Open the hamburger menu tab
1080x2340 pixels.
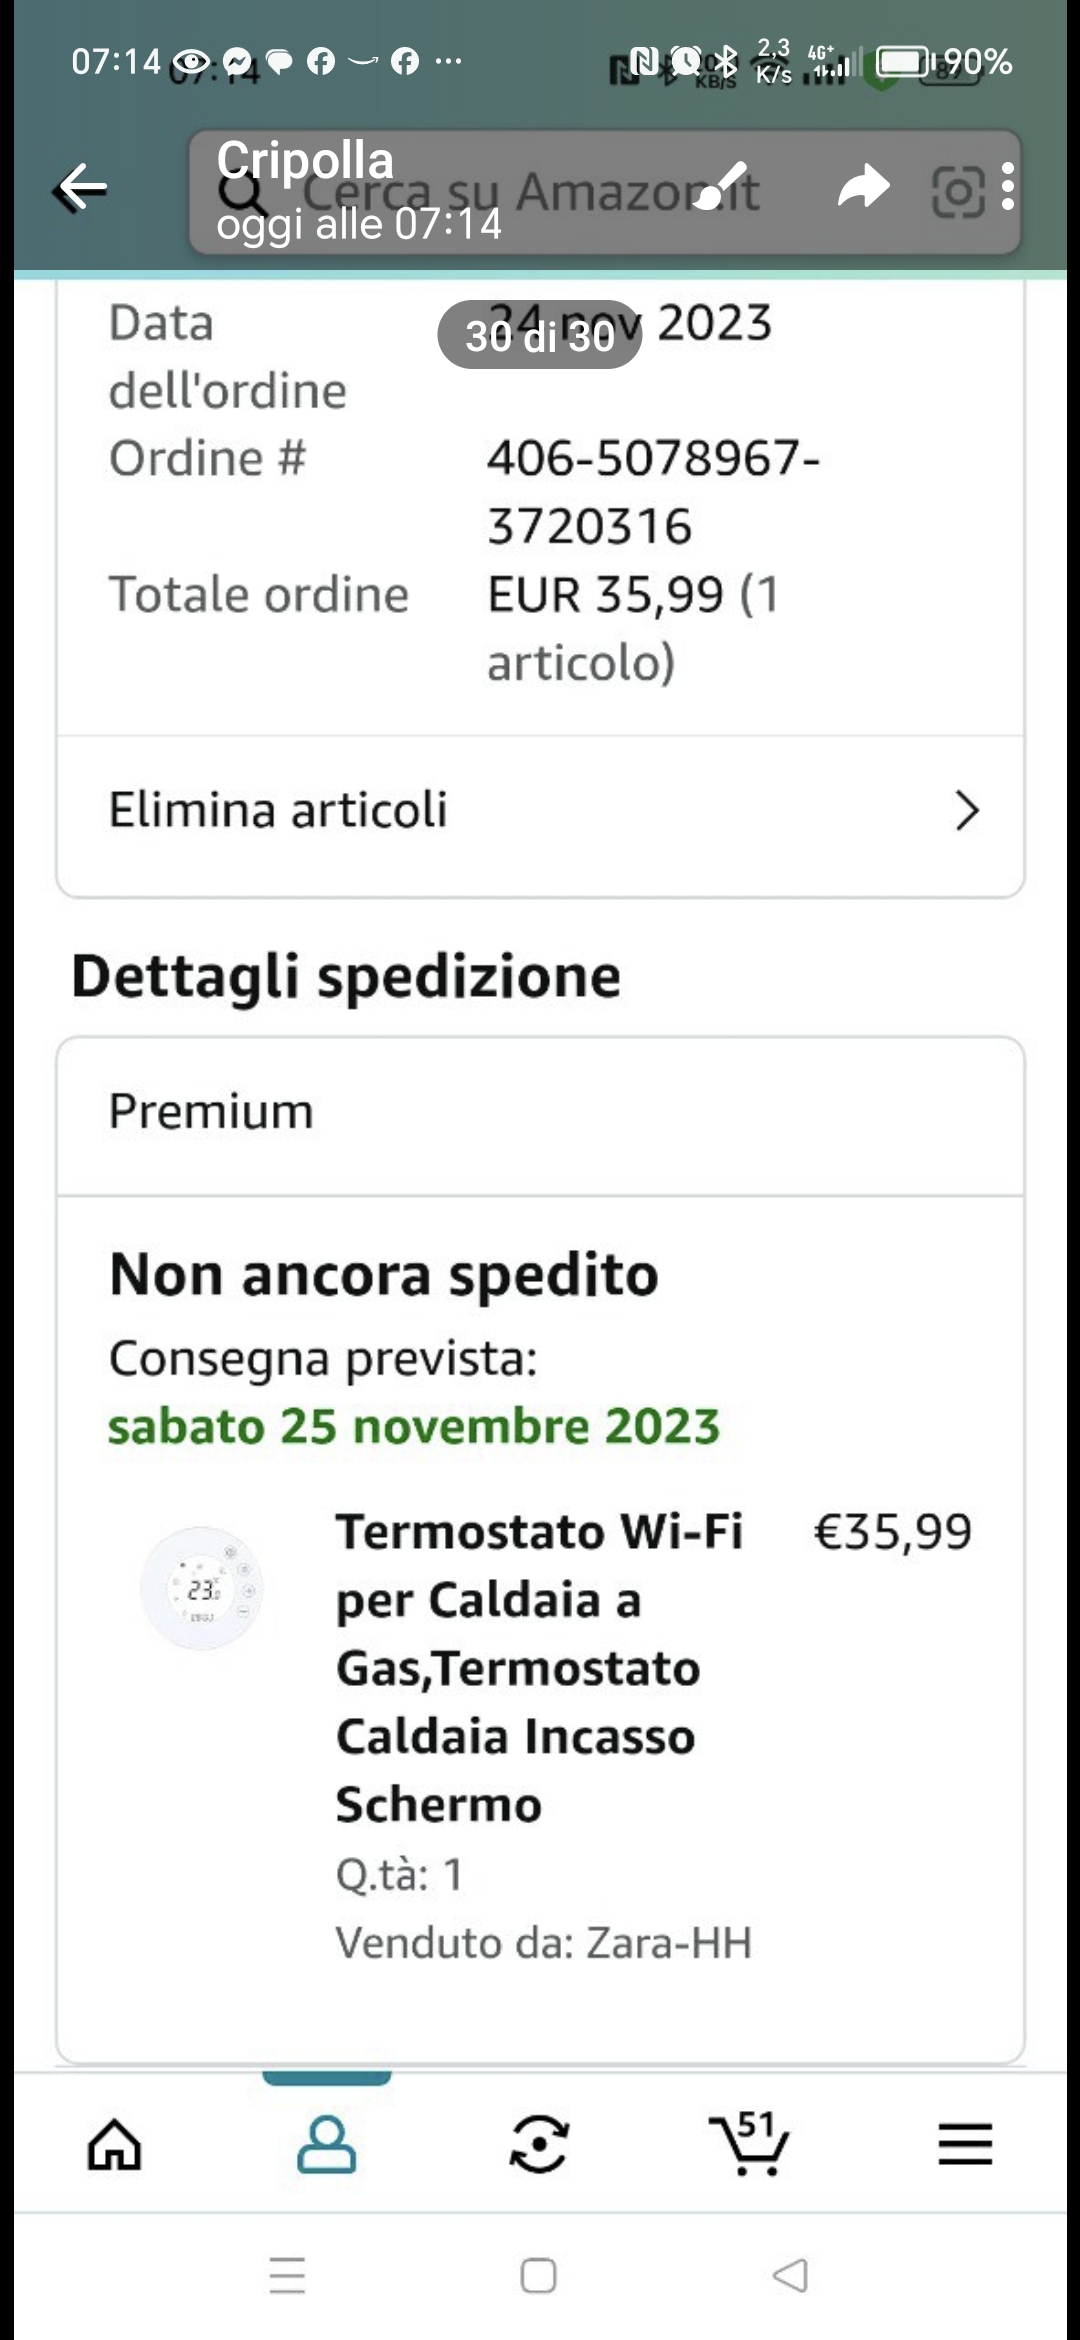[965, 2144]
